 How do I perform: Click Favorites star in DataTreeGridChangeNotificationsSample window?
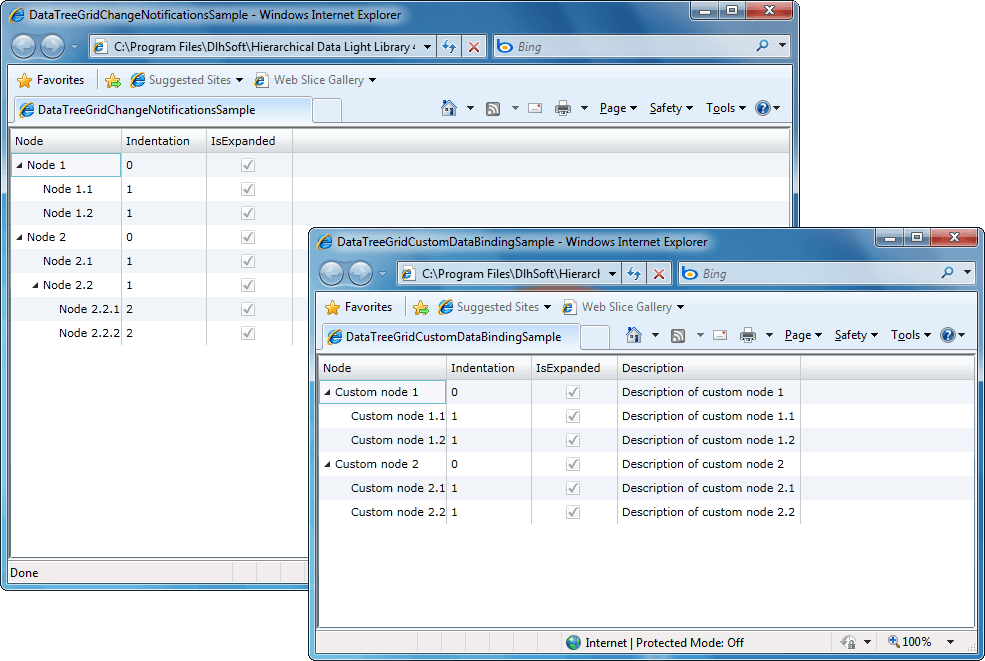coord(24,80)
